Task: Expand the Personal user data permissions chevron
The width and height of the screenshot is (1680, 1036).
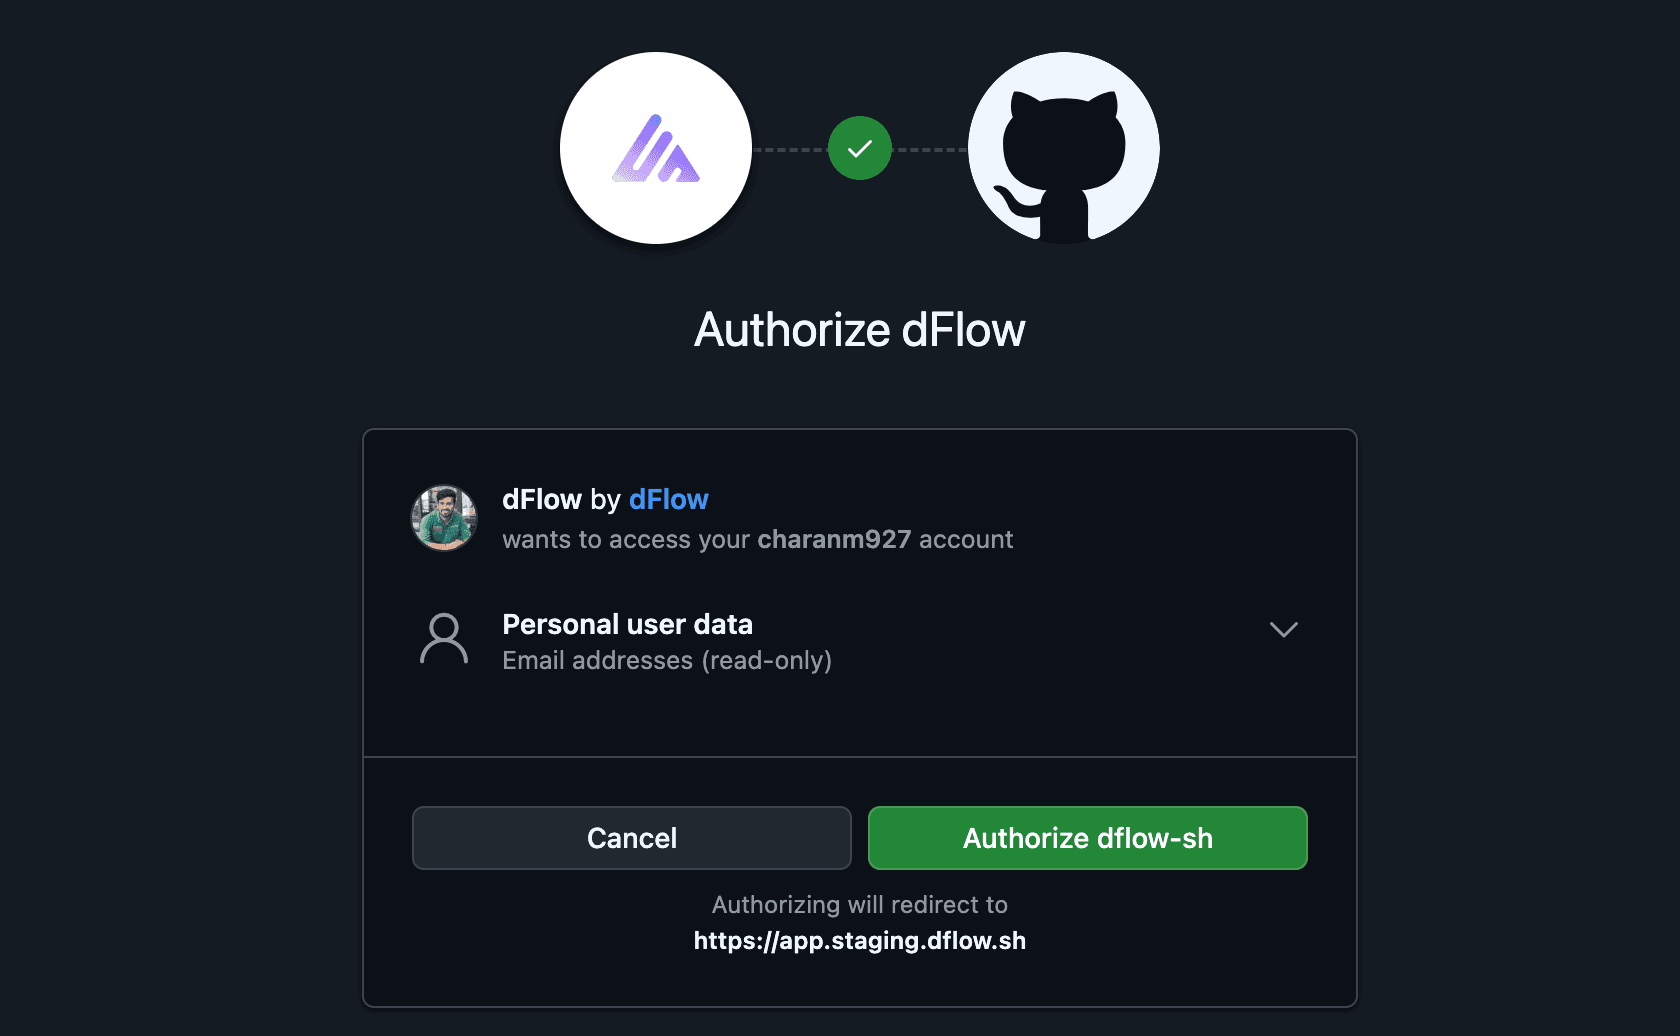Action: click(1283, 629)
